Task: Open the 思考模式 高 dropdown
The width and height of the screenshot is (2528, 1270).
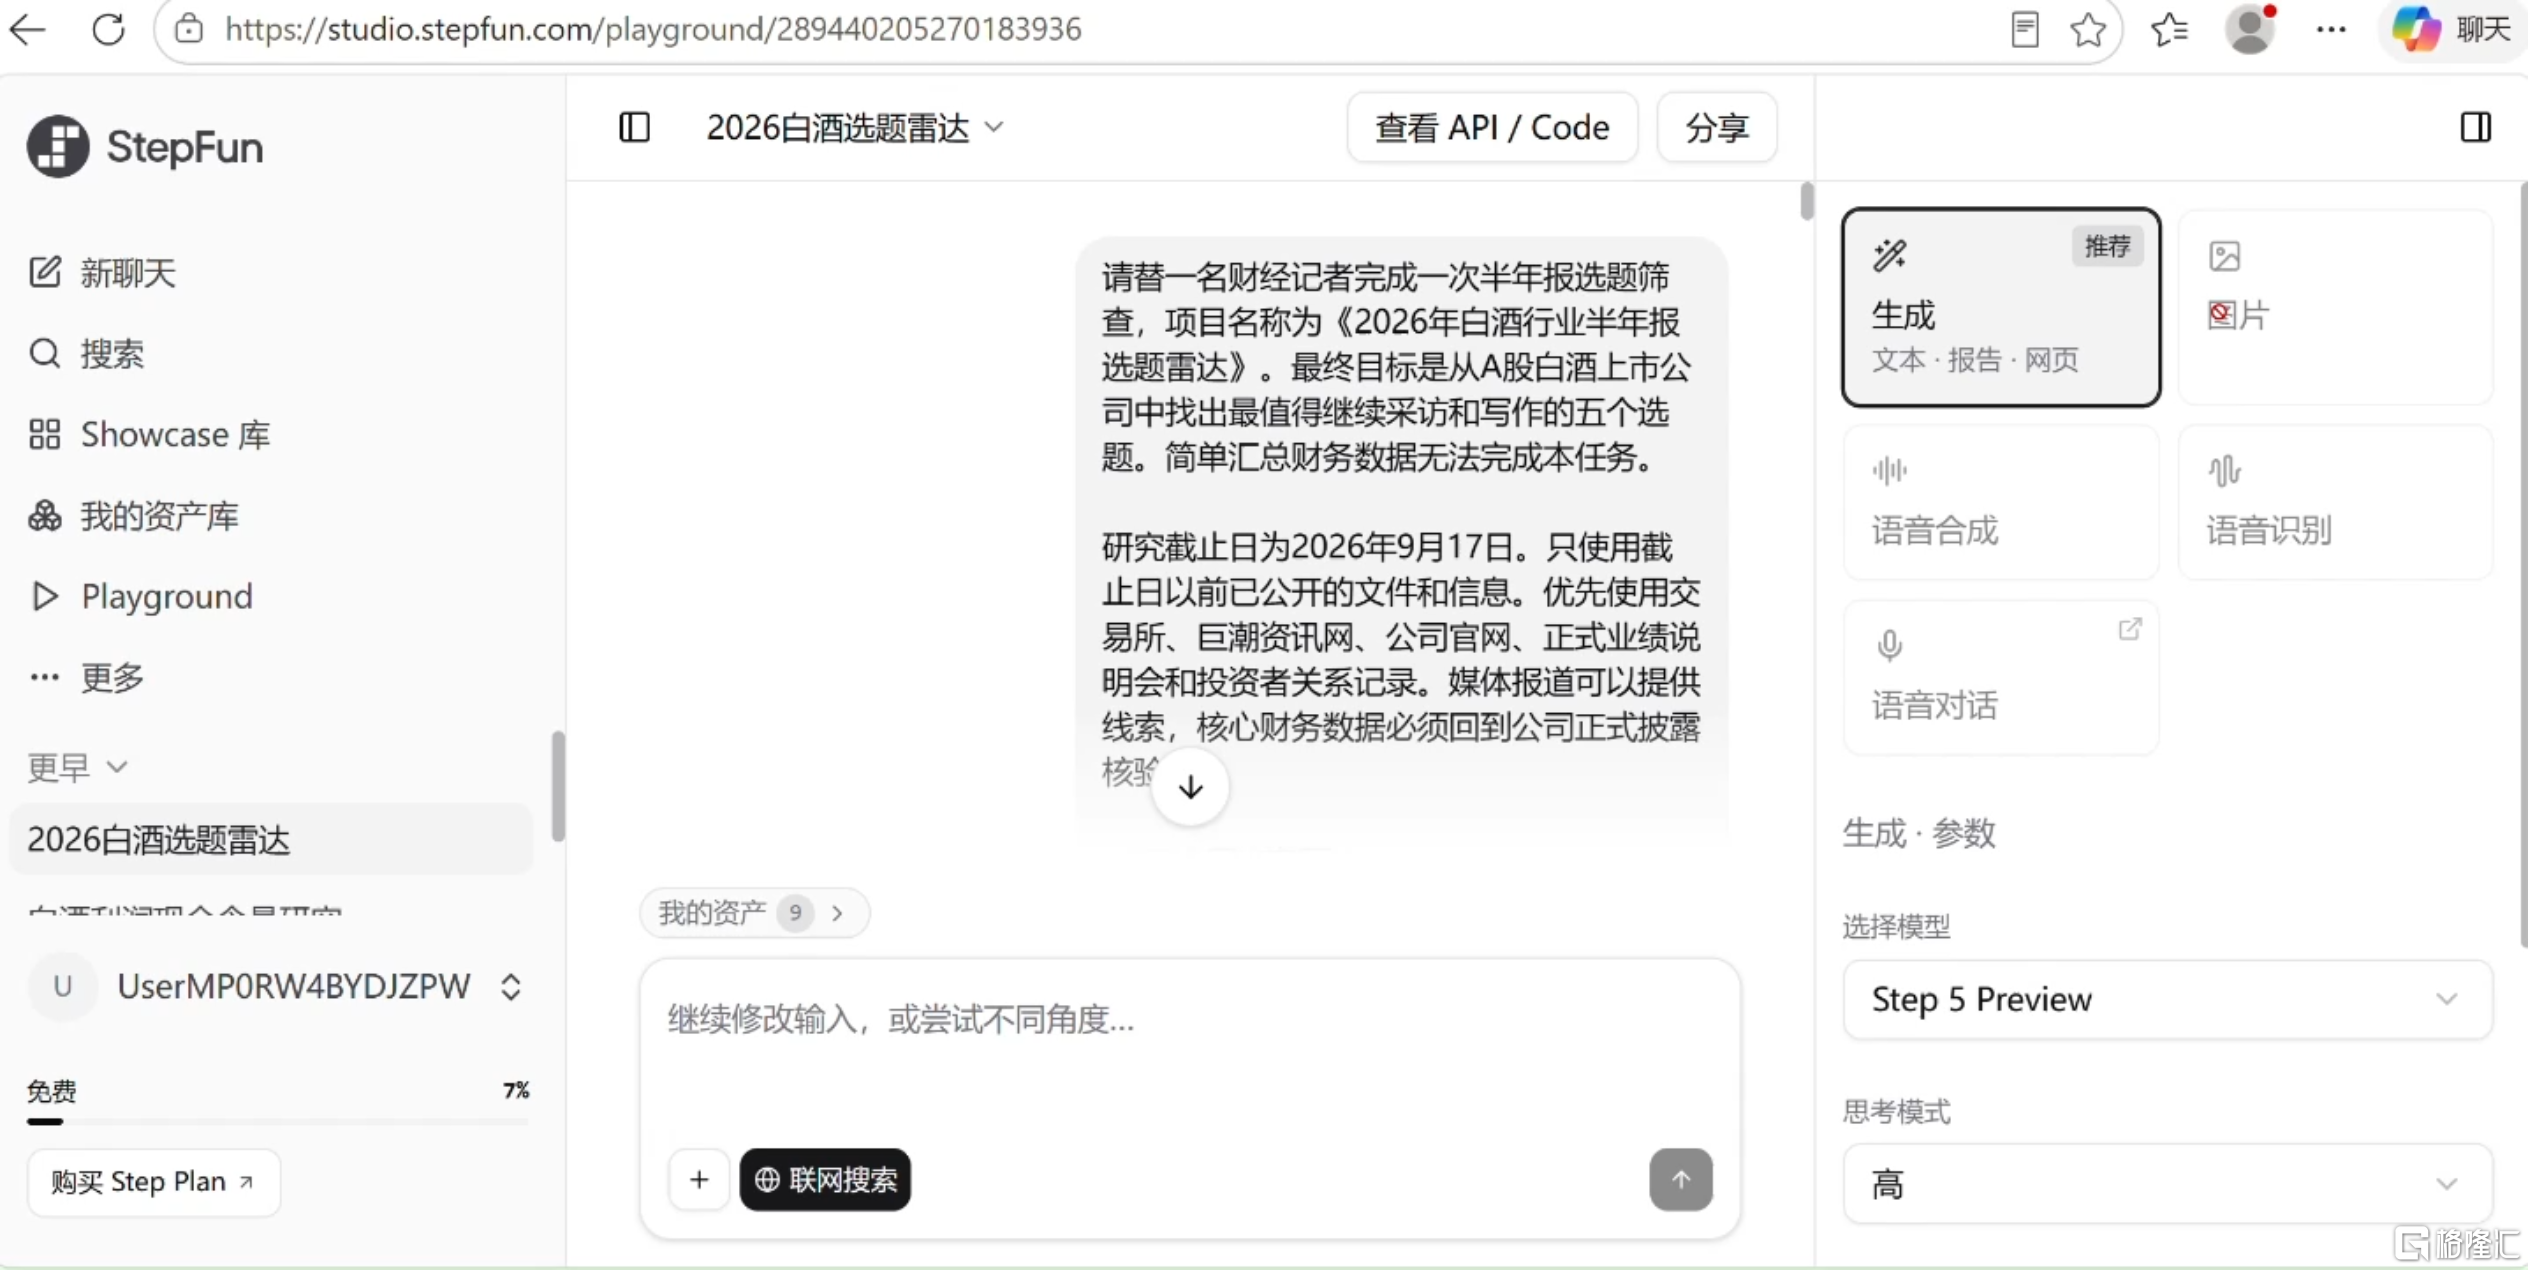Action: pos(2167,1184)
